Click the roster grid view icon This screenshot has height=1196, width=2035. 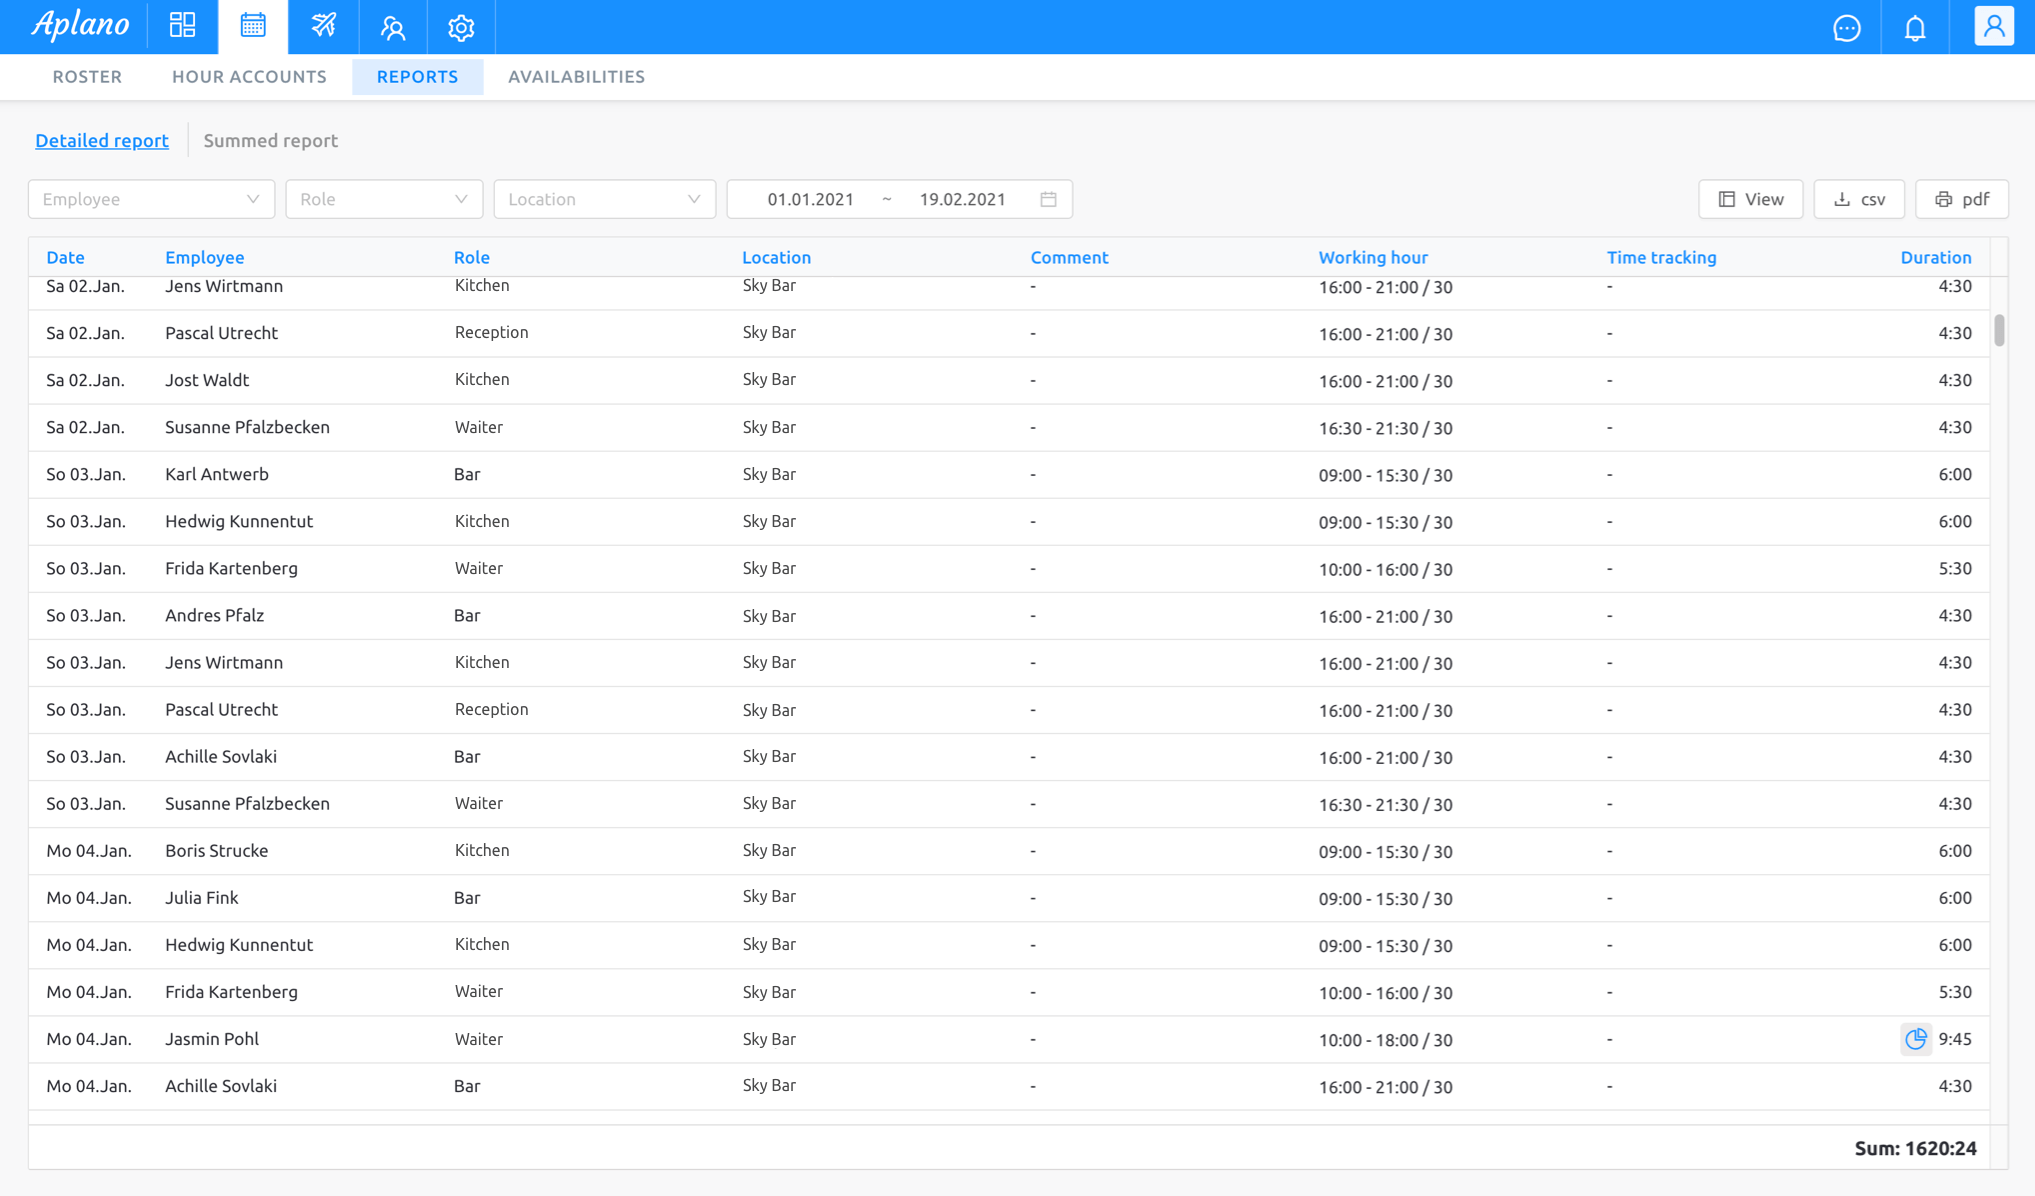[182, 27]
